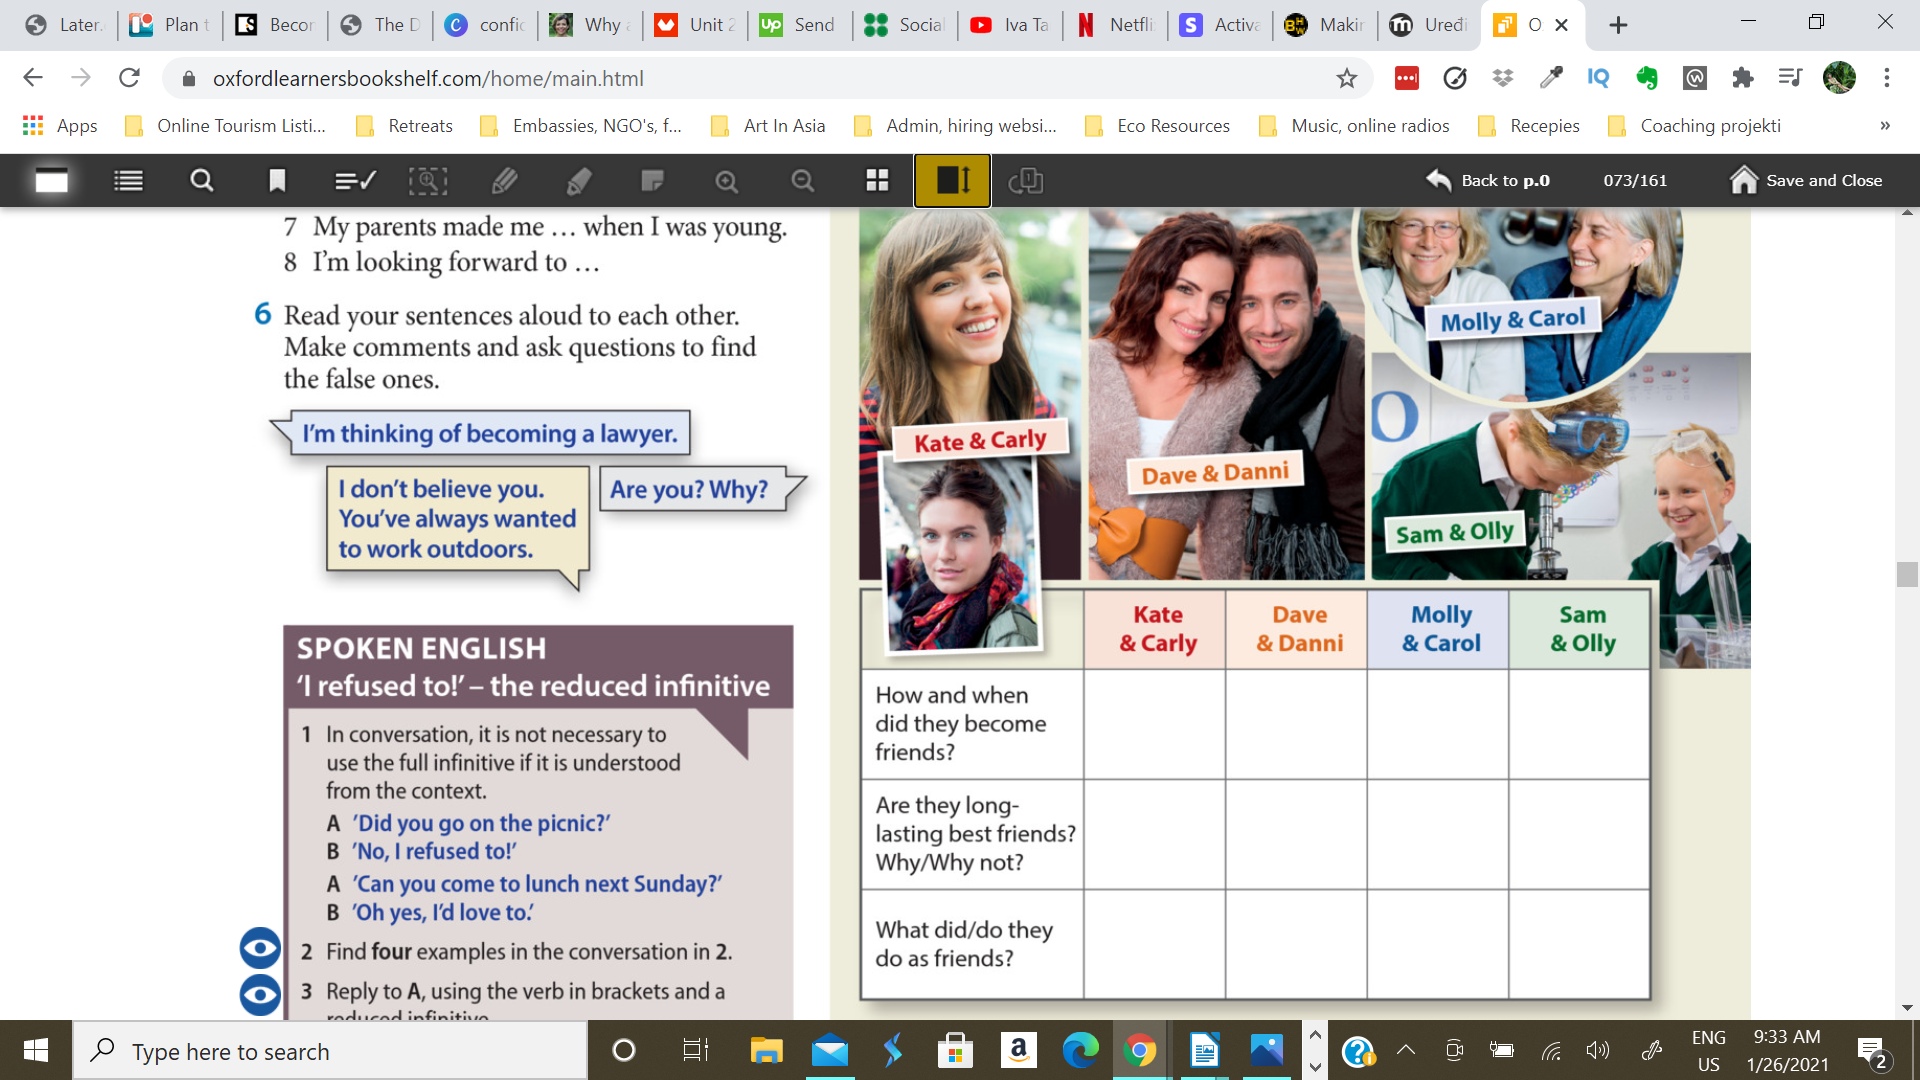Open the color picker eyedropper extension
This screenshot has height=1080, width=1920.
[1551, 78]
